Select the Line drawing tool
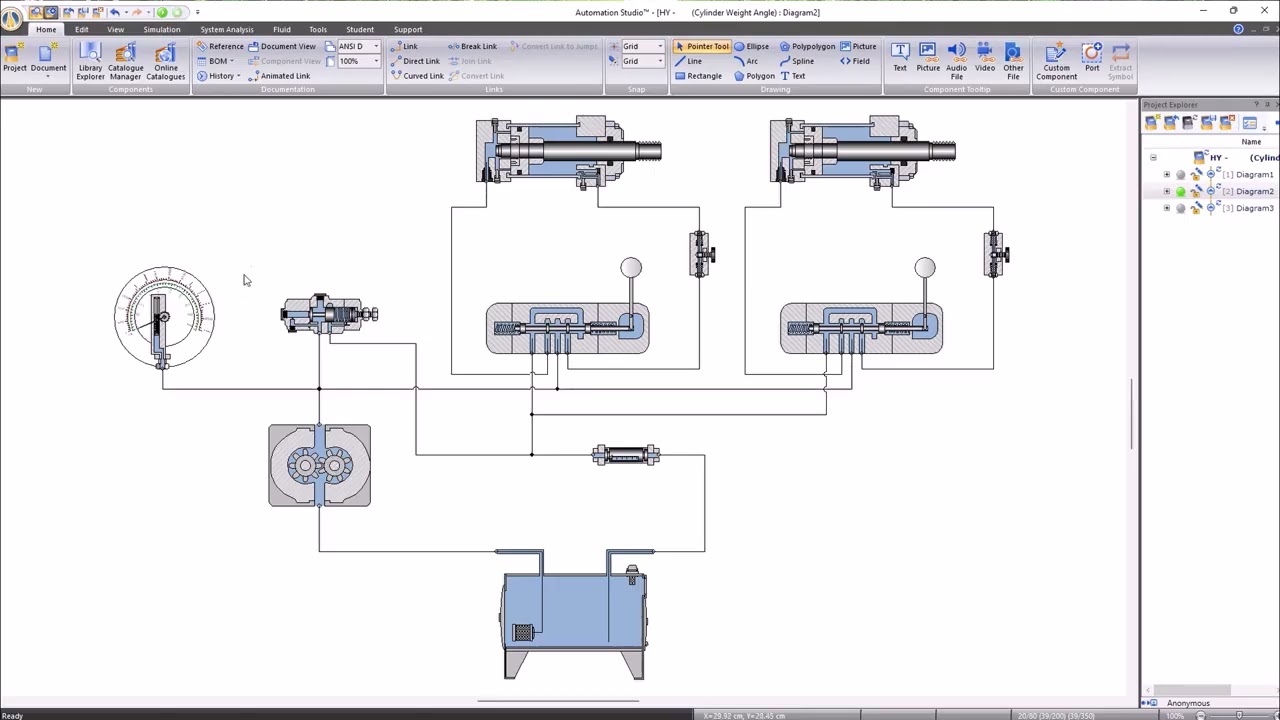Screen dimensions: 1280x720 pyautogui.click(x=689, y=61)
